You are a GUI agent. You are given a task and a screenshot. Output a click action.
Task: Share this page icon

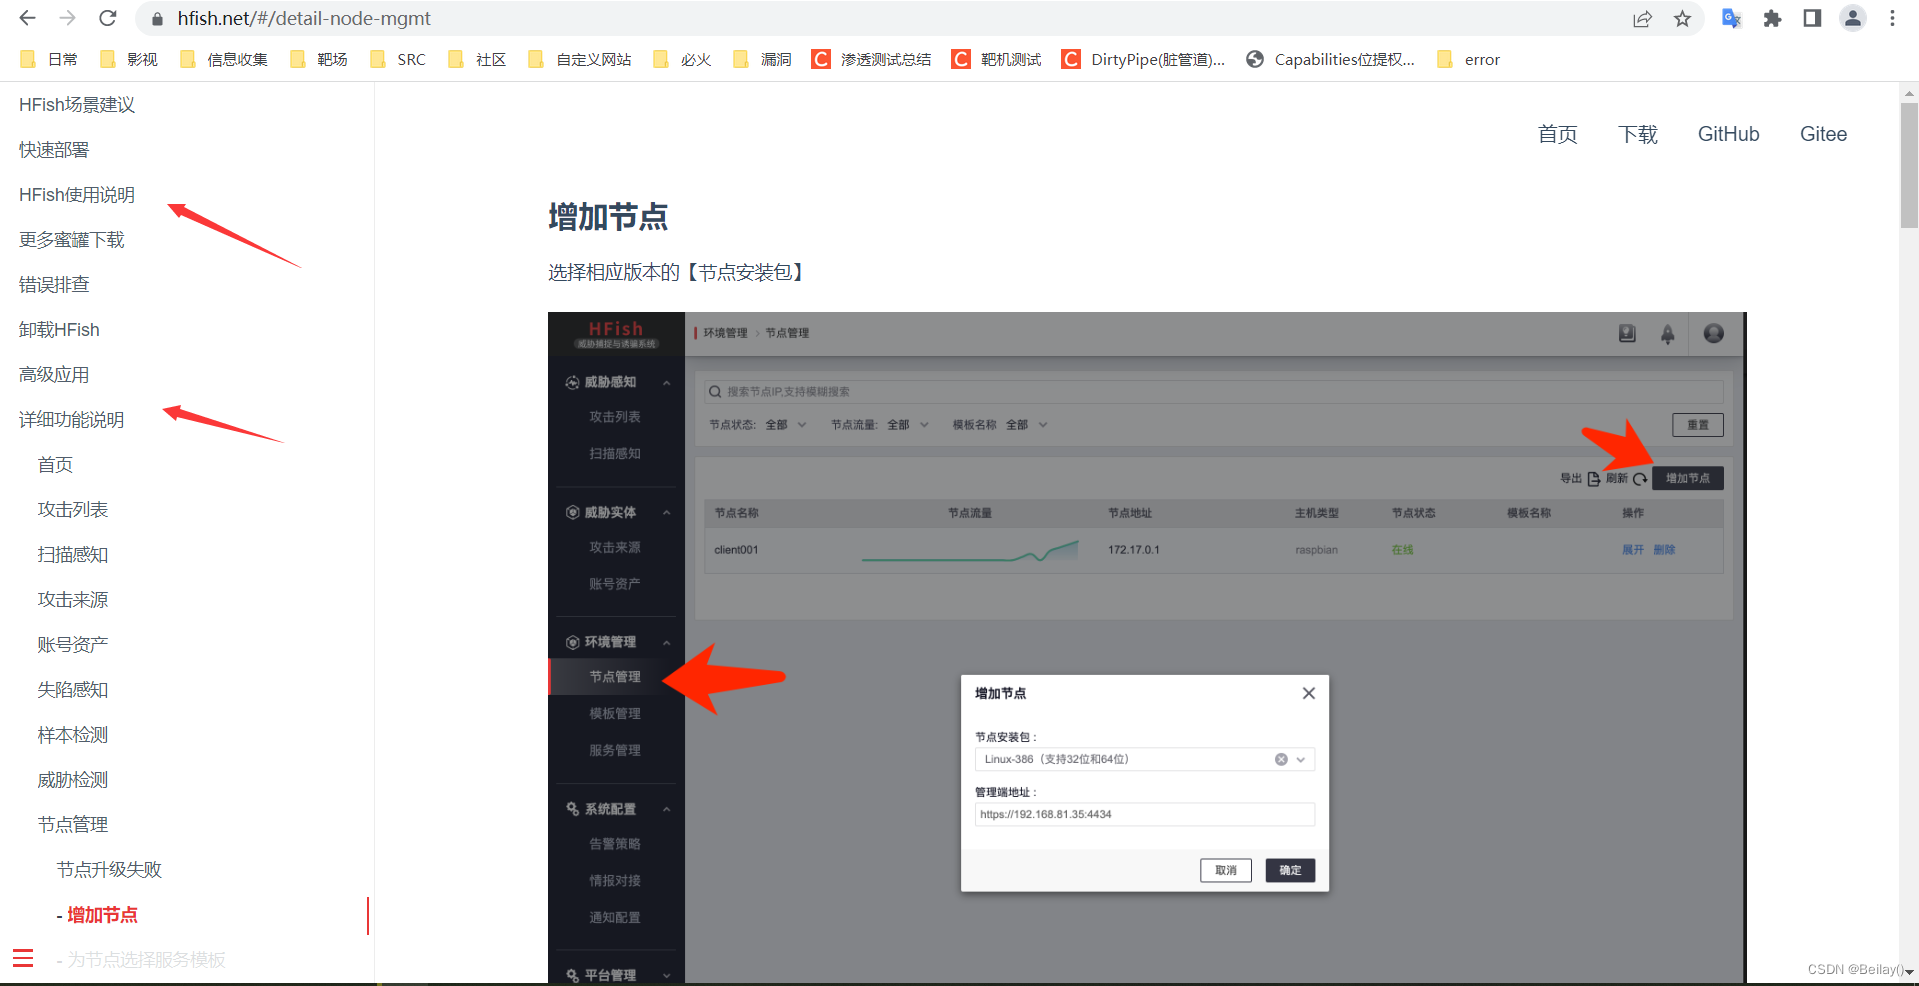click(1642, 19)
